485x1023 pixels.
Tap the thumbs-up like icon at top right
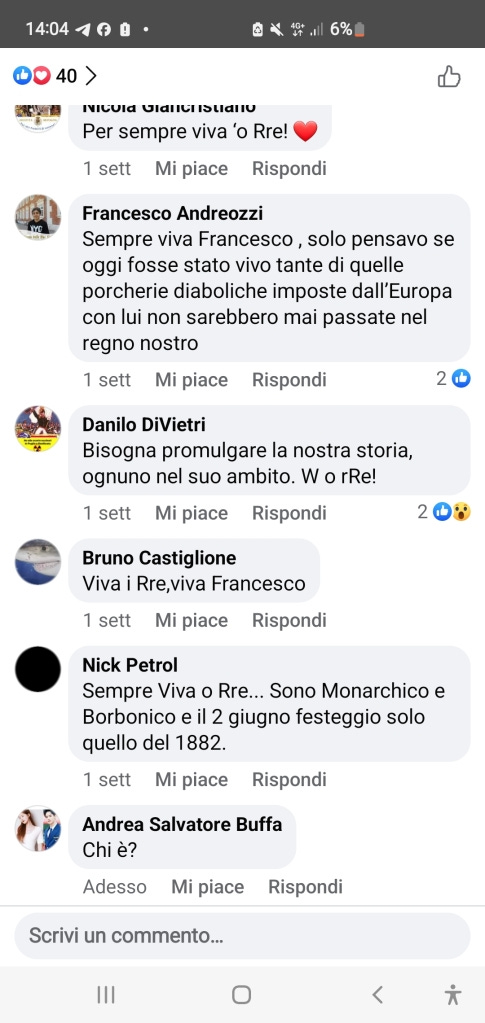(448, 76)
